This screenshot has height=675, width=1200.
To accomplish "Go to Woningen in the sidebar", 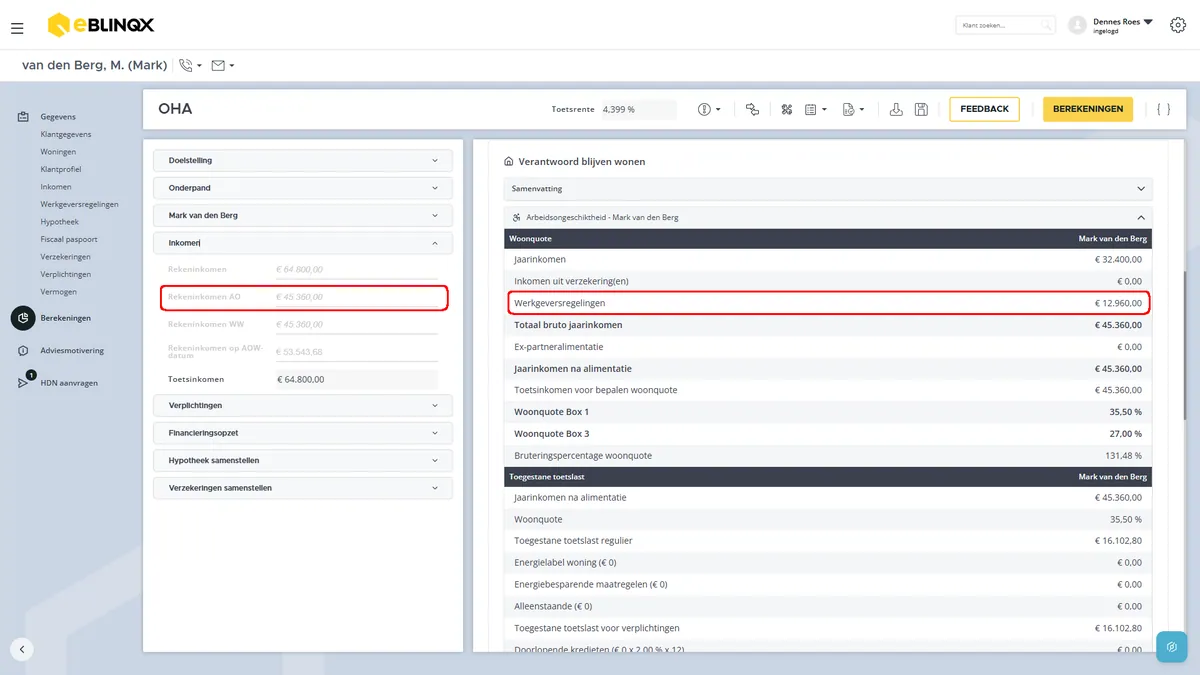I will (x=58, y=152).
